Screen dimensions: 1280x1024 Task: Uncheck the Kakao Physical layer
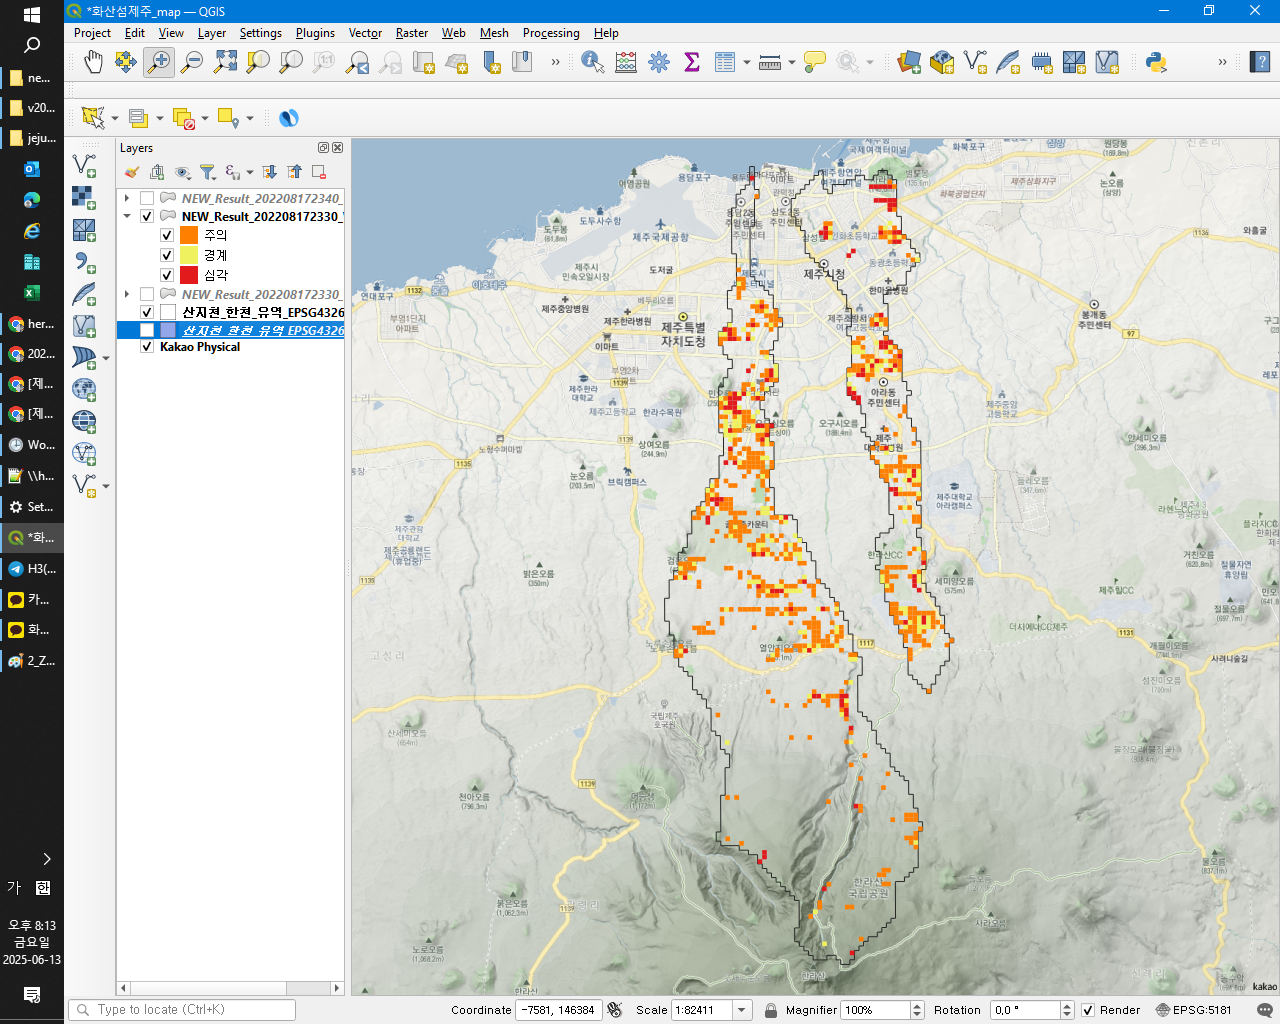pos(147,347)
